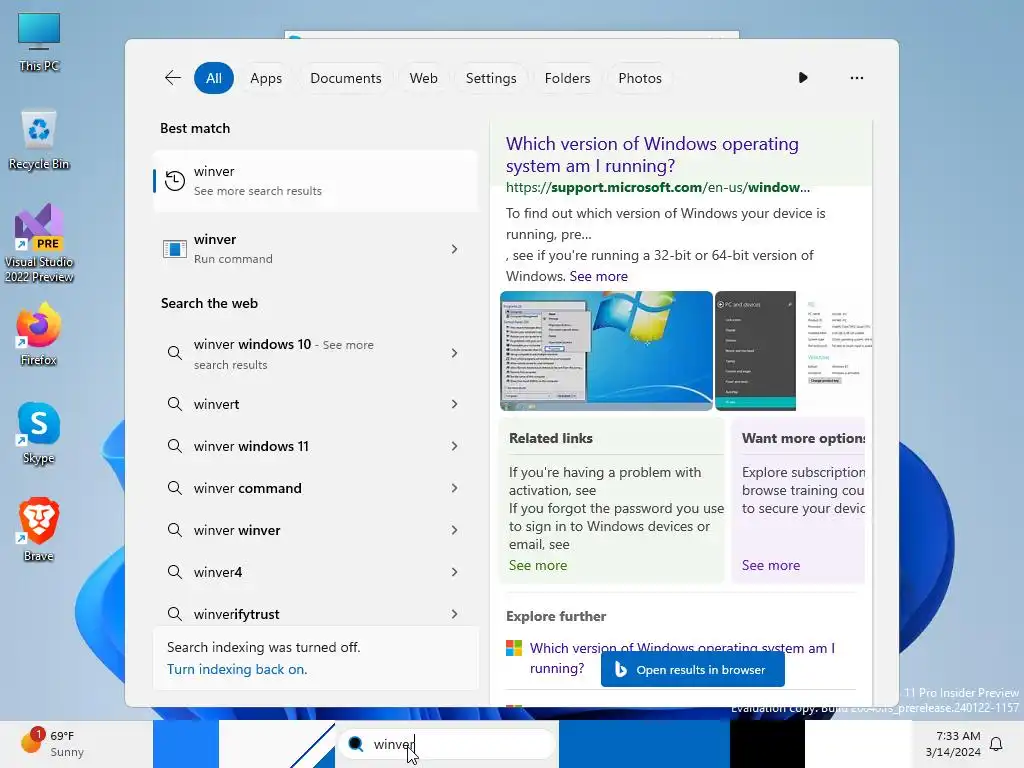Select the winver windows 10 web suggestion
Image resolution: width=1024 pixels, height=768 pixels.
click(315, 353)
